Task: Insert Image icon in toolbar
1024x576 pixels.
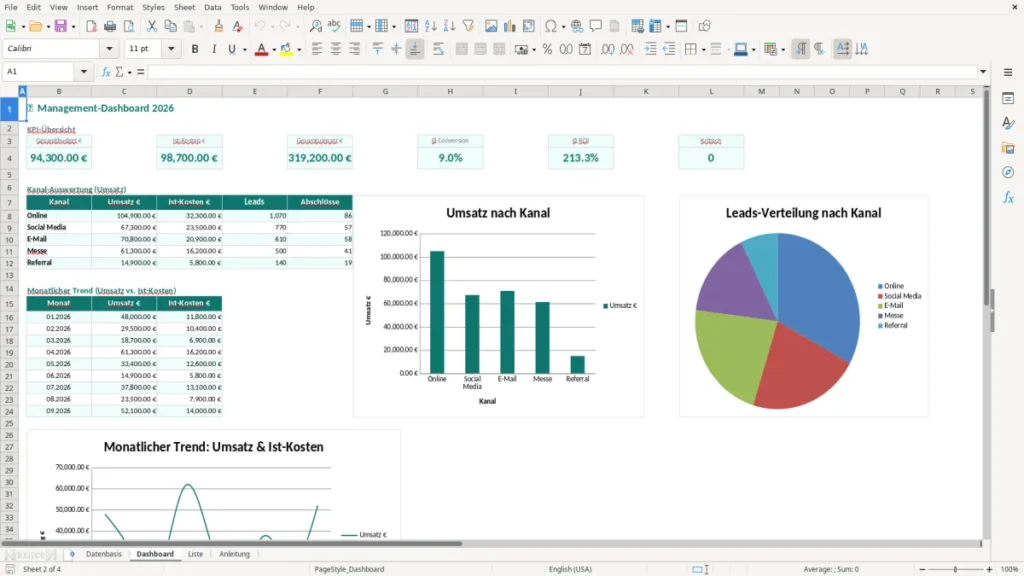Action: [x=491, y=26]
